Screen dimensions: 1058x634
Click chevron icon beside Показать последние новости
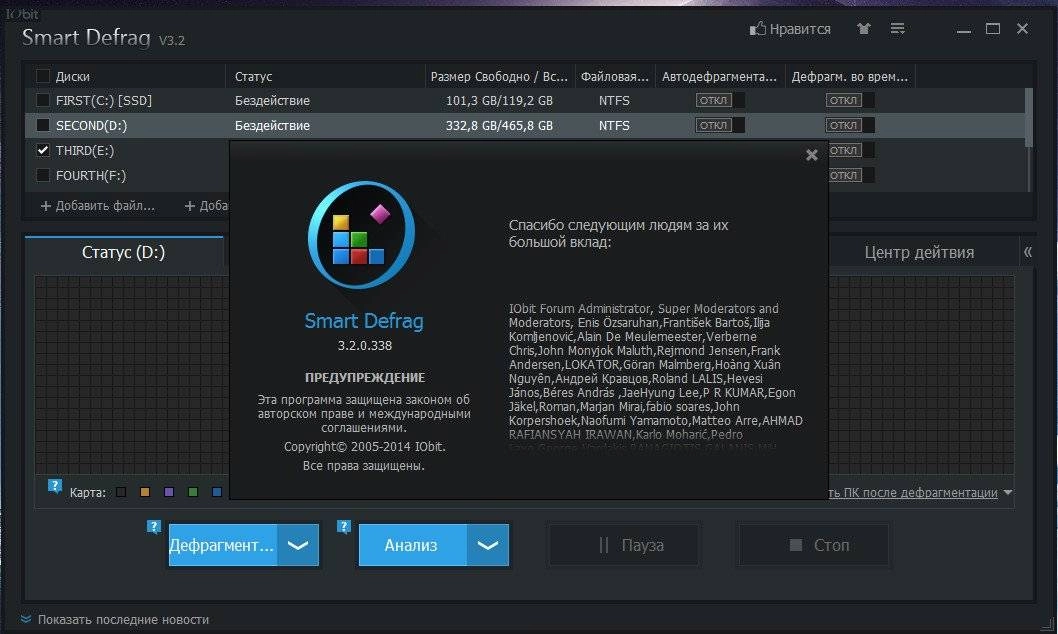(26, 618)
